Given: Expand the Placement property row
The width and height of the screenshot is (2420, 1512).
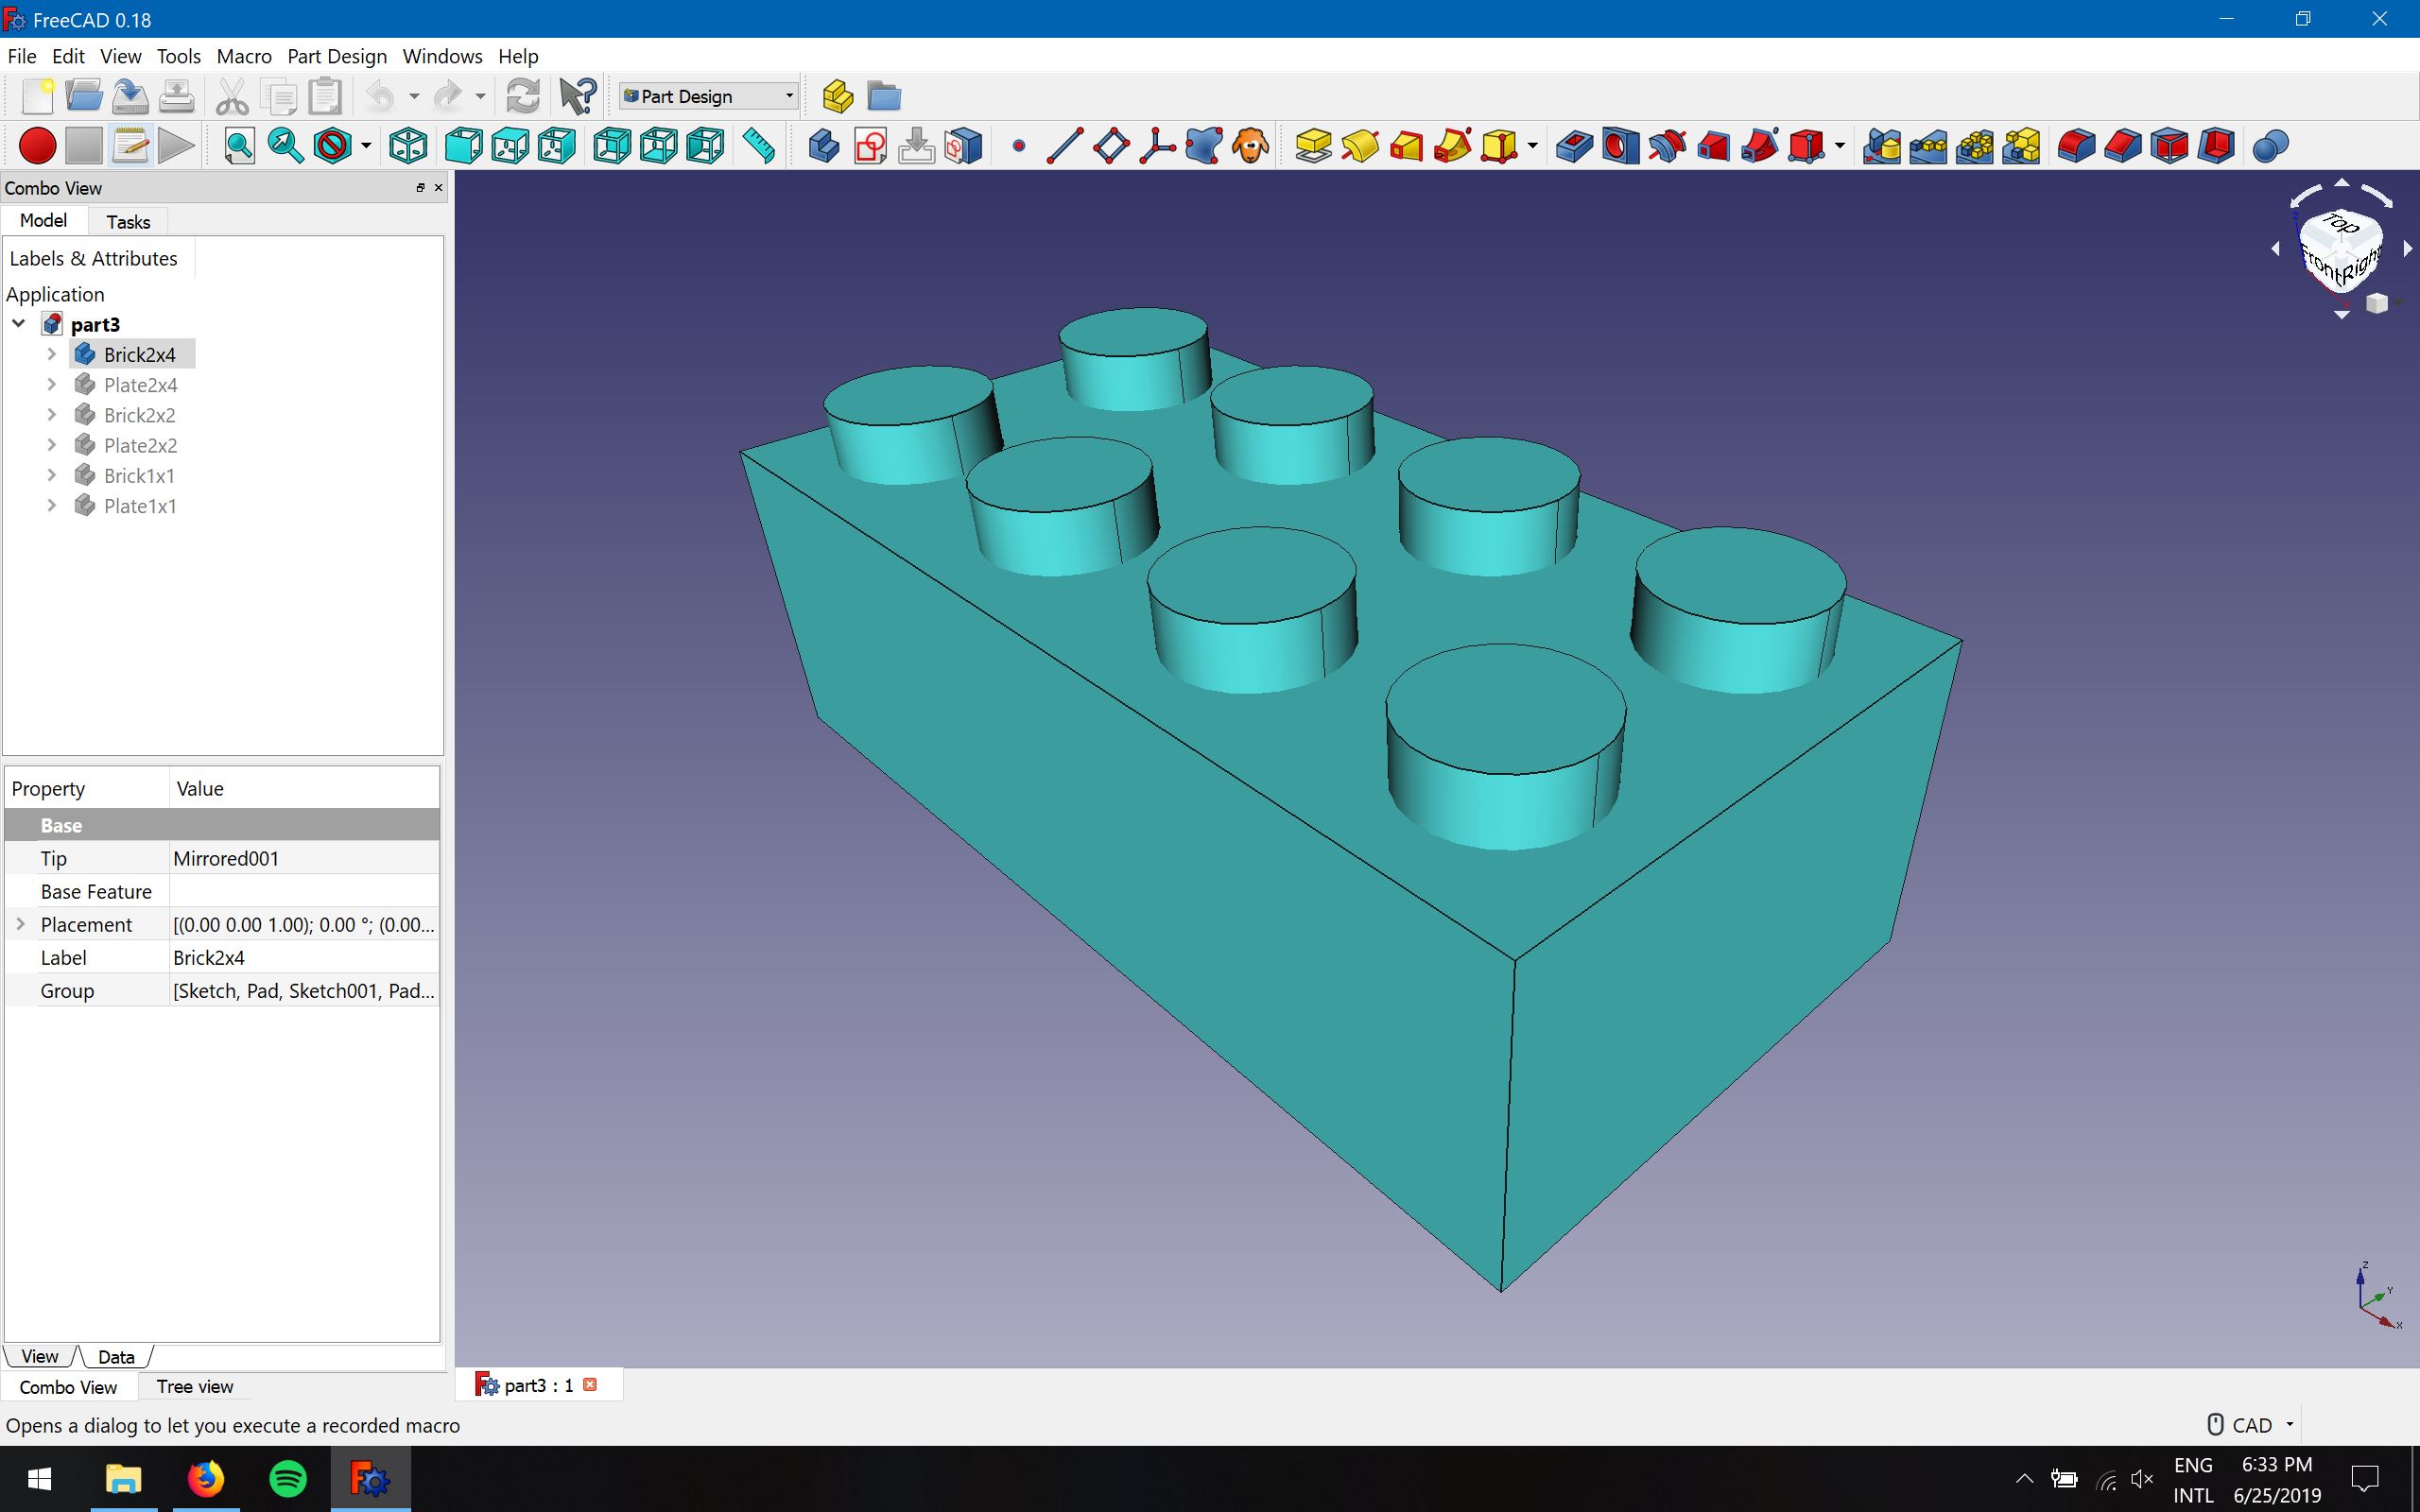Looking at the screenshot, I should 20,924.
